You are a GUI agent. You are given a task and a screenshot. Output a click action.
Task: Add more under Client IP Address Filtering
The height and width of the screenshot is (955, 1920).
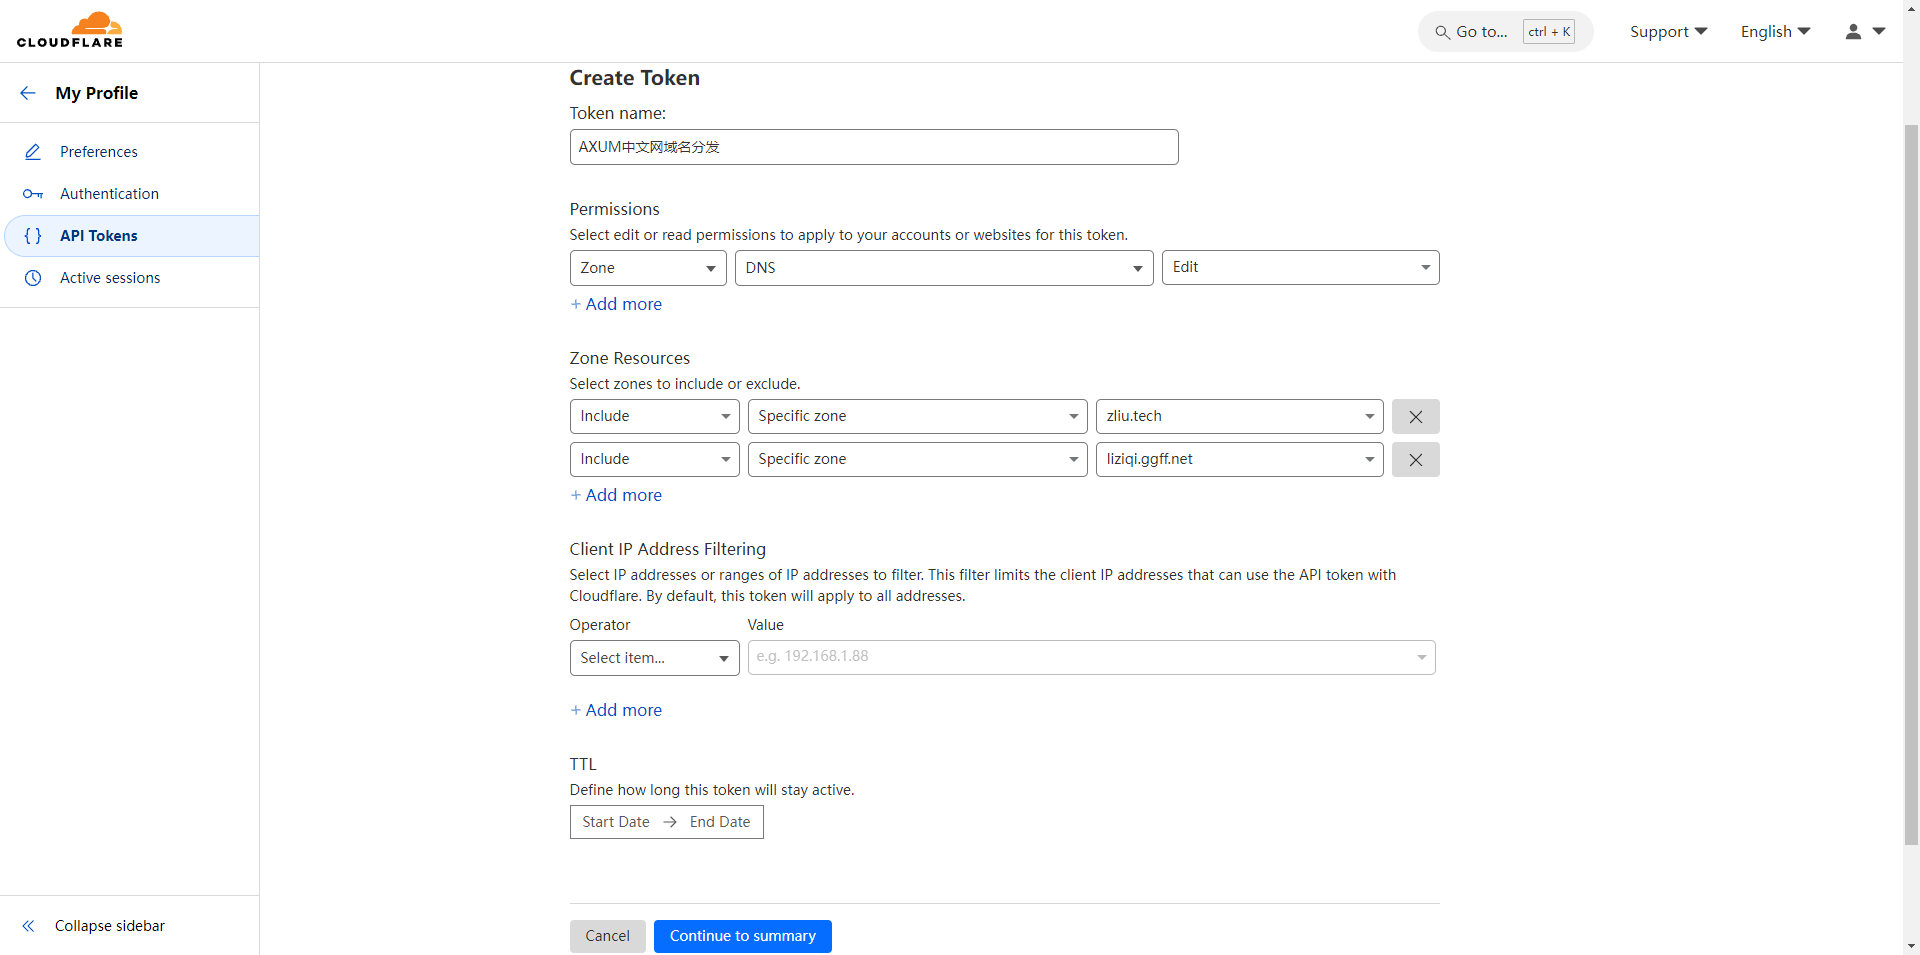click(x=616, y=710)
